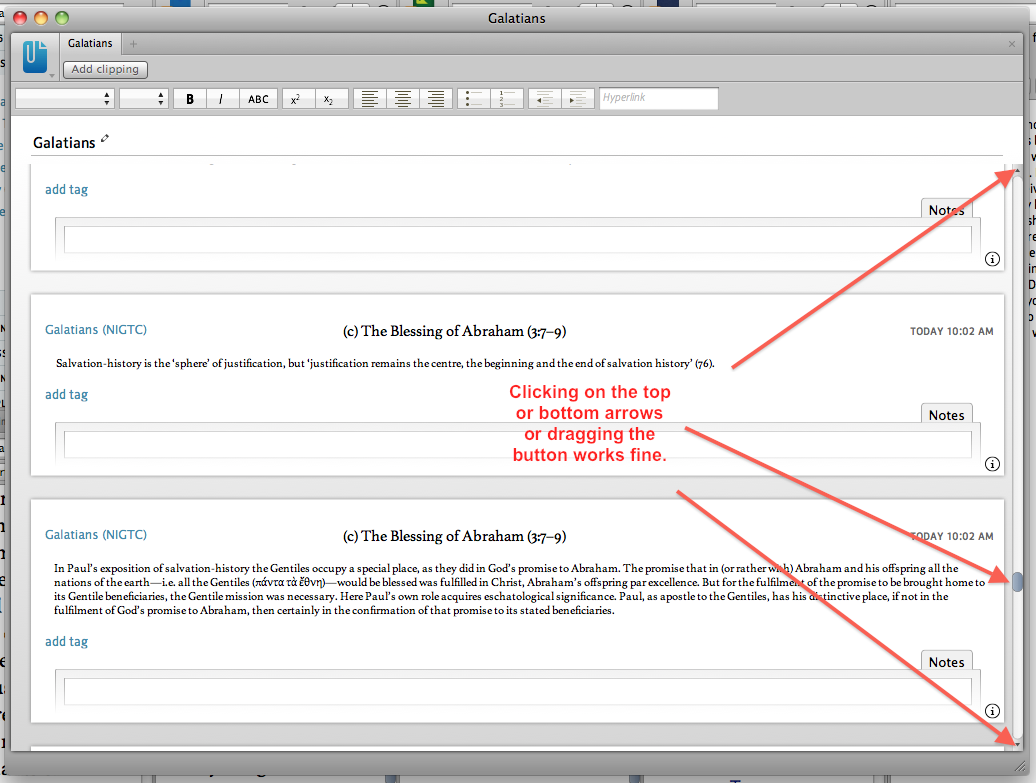Toggle bold formatting in the toolbar

[x=190, y=99]
